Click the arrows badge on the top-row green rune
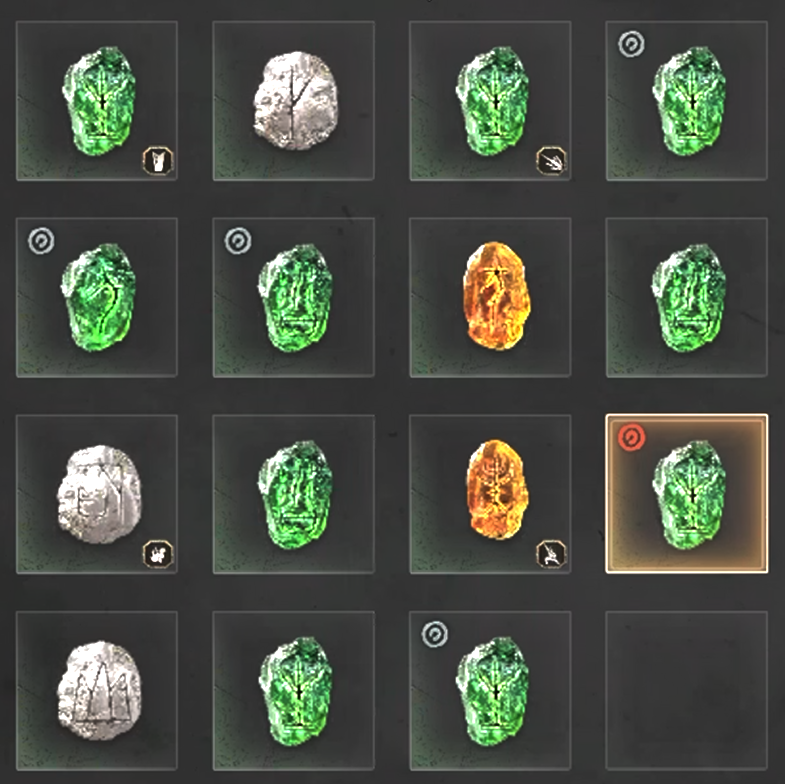 [551, 161]
